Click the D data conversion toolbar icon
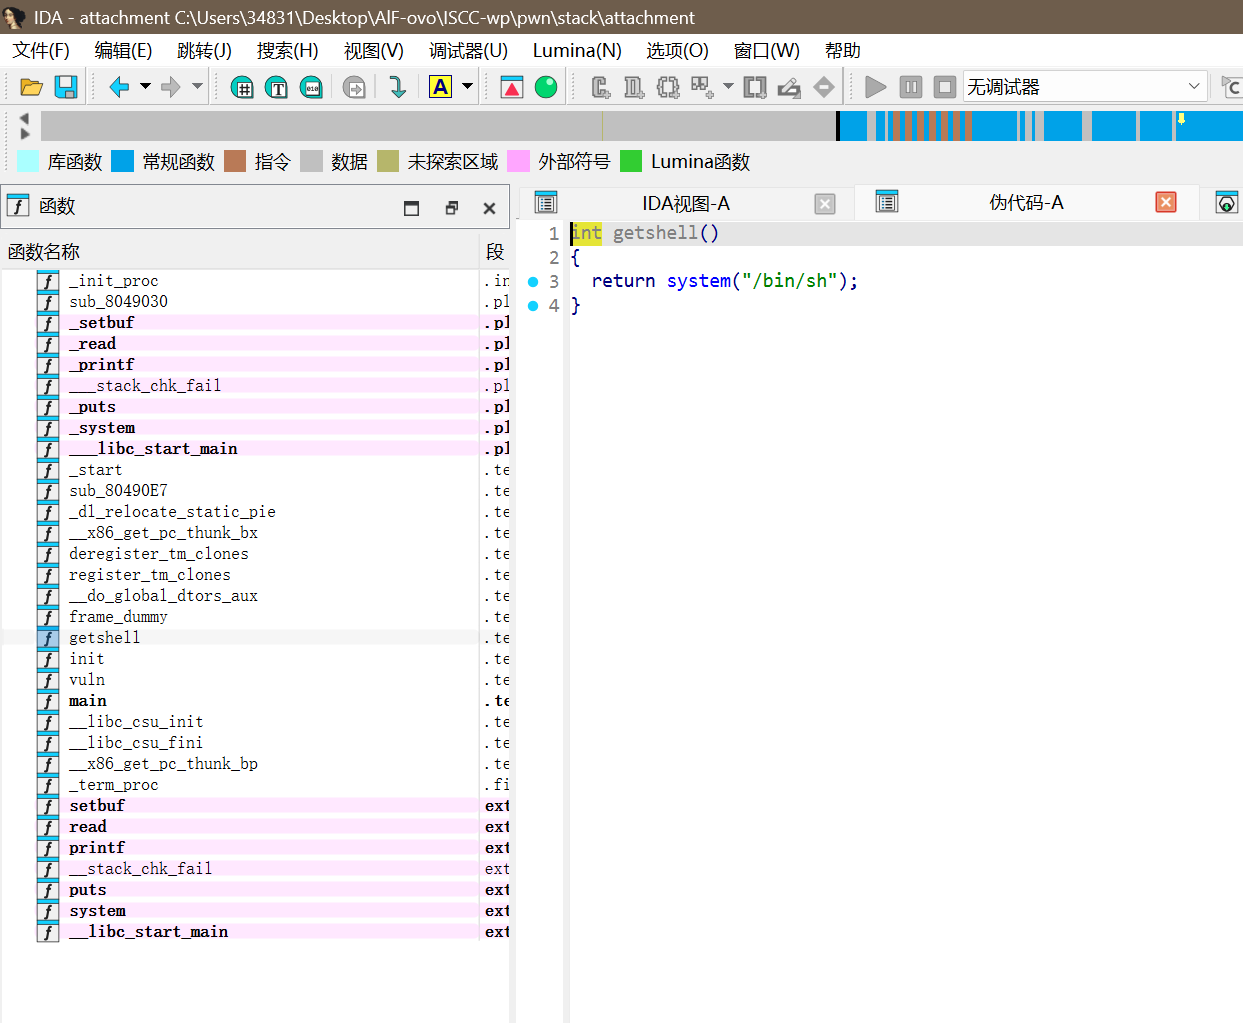This screenshot has height=1023, width=1243. [x=634, y=87]
